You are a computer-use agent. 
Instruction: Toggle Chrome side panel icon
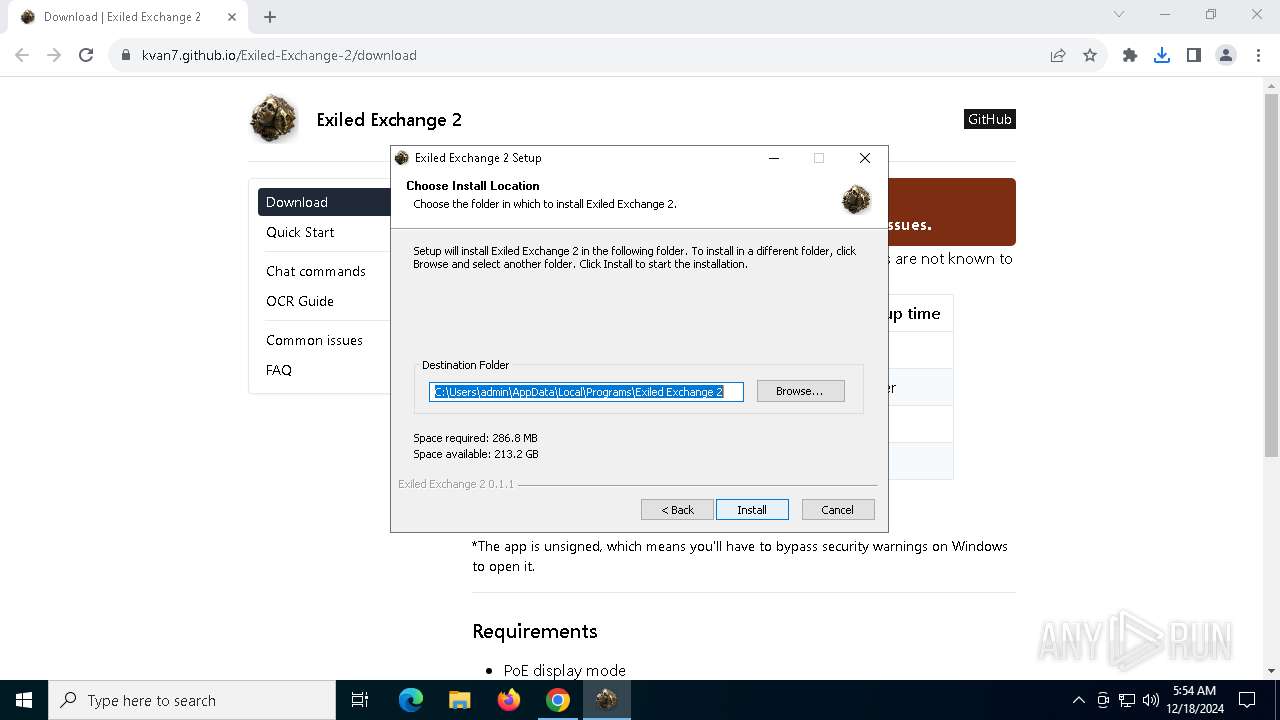pos(1194,55)
